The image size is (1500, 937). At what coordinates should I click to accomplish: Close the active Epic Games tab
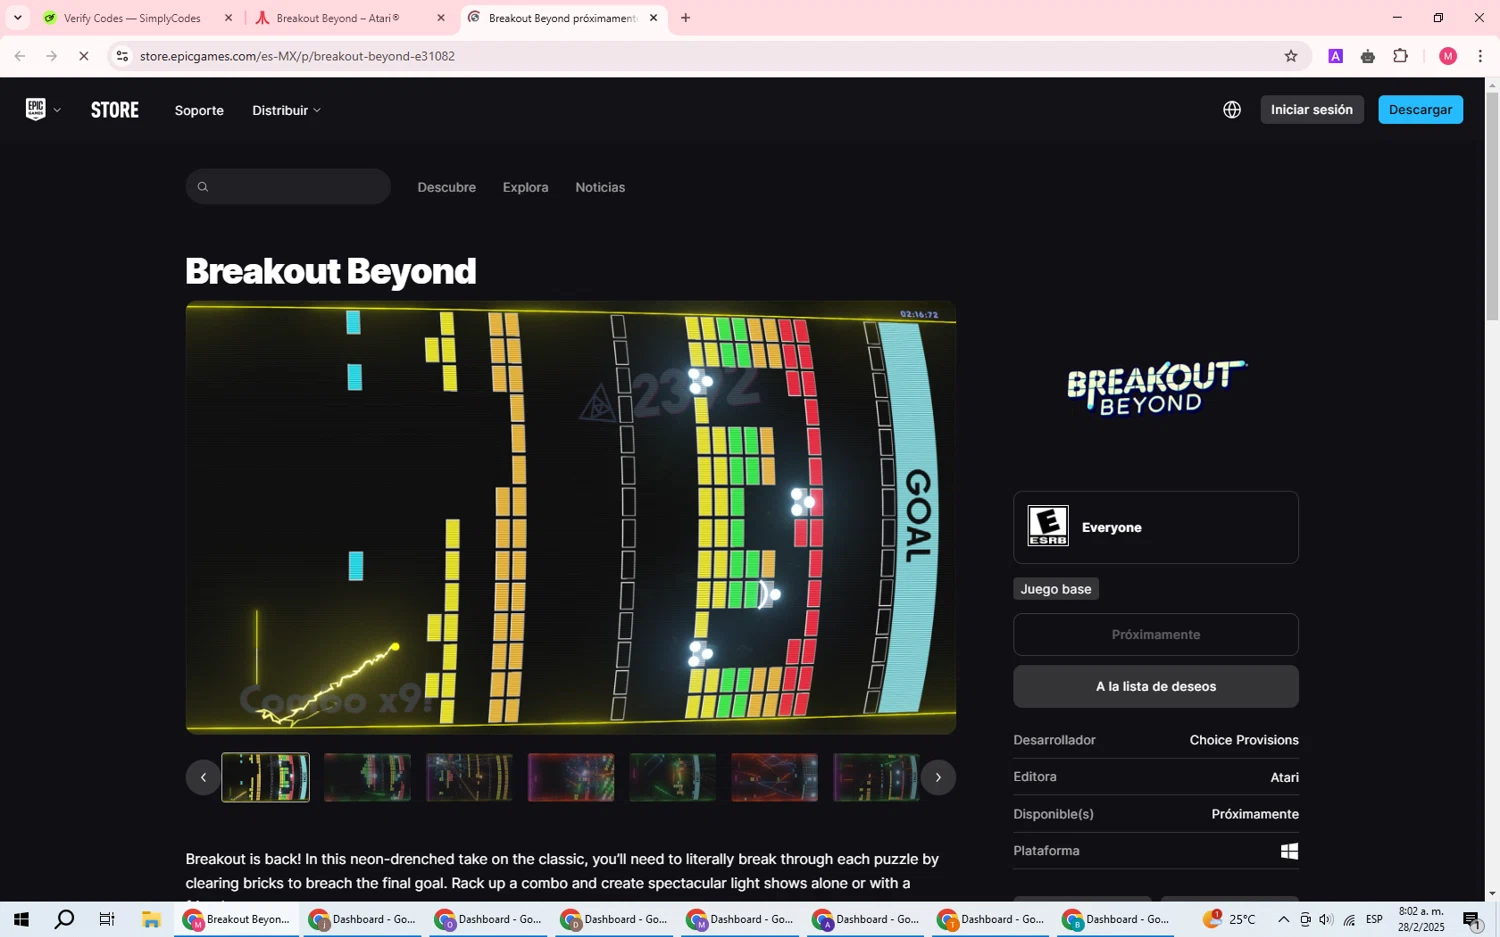(654, 18)
